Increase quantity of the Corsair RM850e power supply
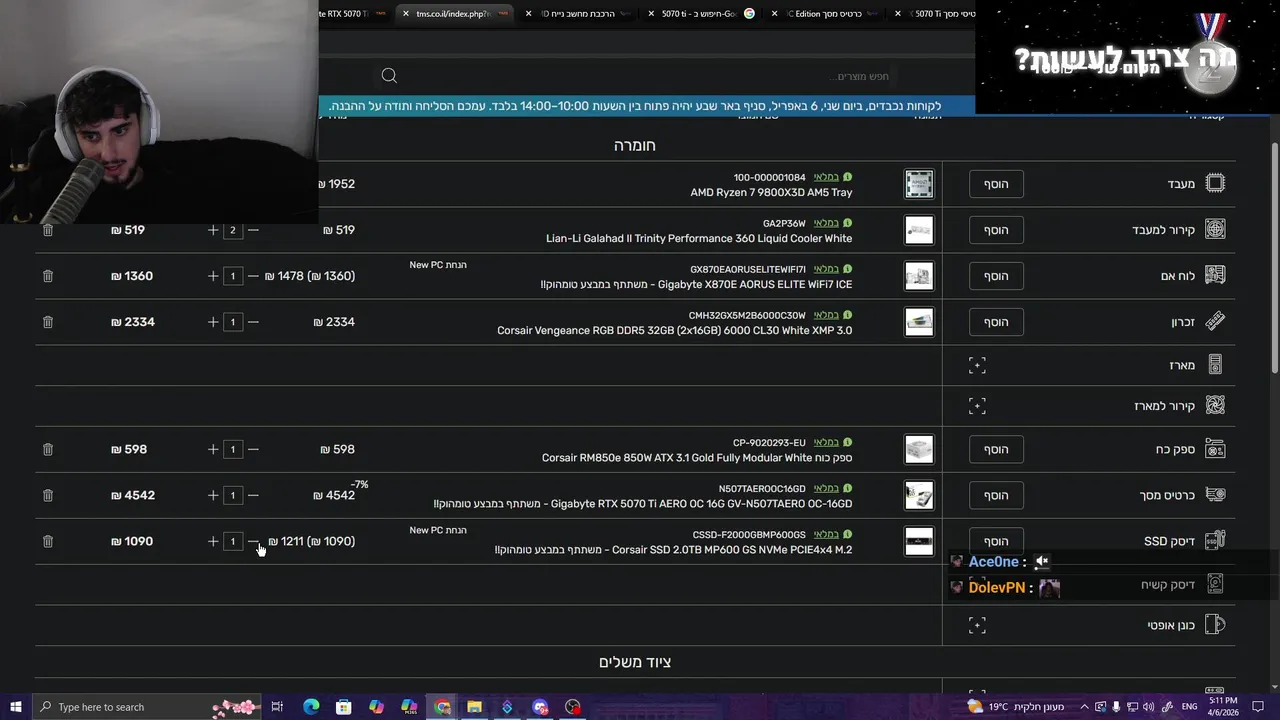 pyautogui.click(x=213, y=449)
